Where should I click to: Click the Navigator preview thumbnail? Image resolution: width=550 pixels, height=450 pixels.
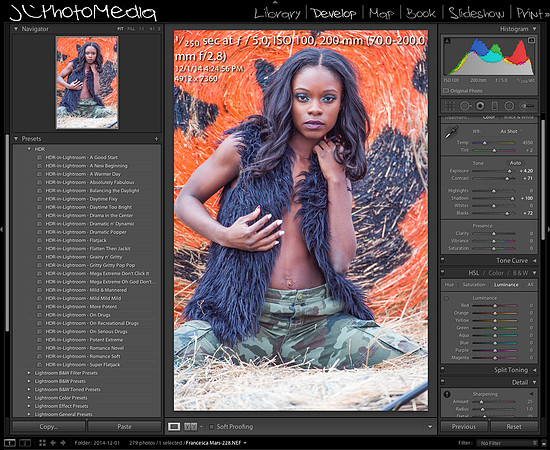87,82
